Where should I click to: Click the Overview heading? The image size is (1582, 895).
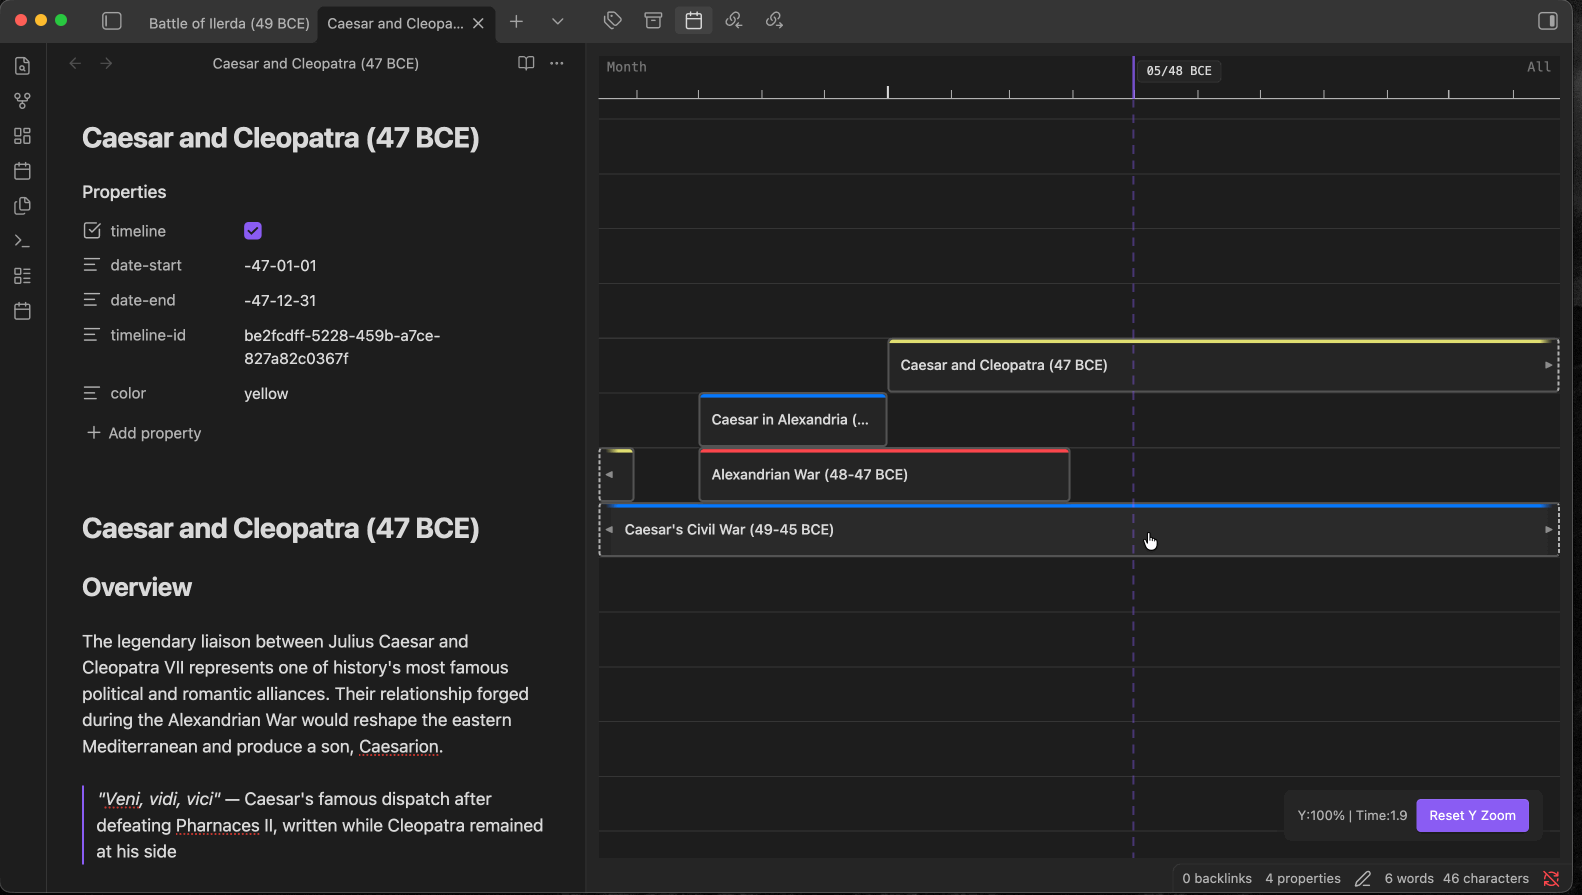(x=137, y=587)
